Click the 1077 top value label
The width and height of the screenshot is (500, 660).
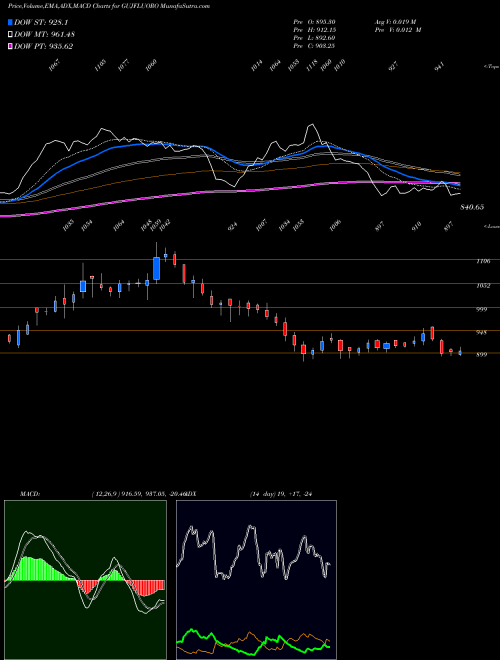click(x=123, y=65)
